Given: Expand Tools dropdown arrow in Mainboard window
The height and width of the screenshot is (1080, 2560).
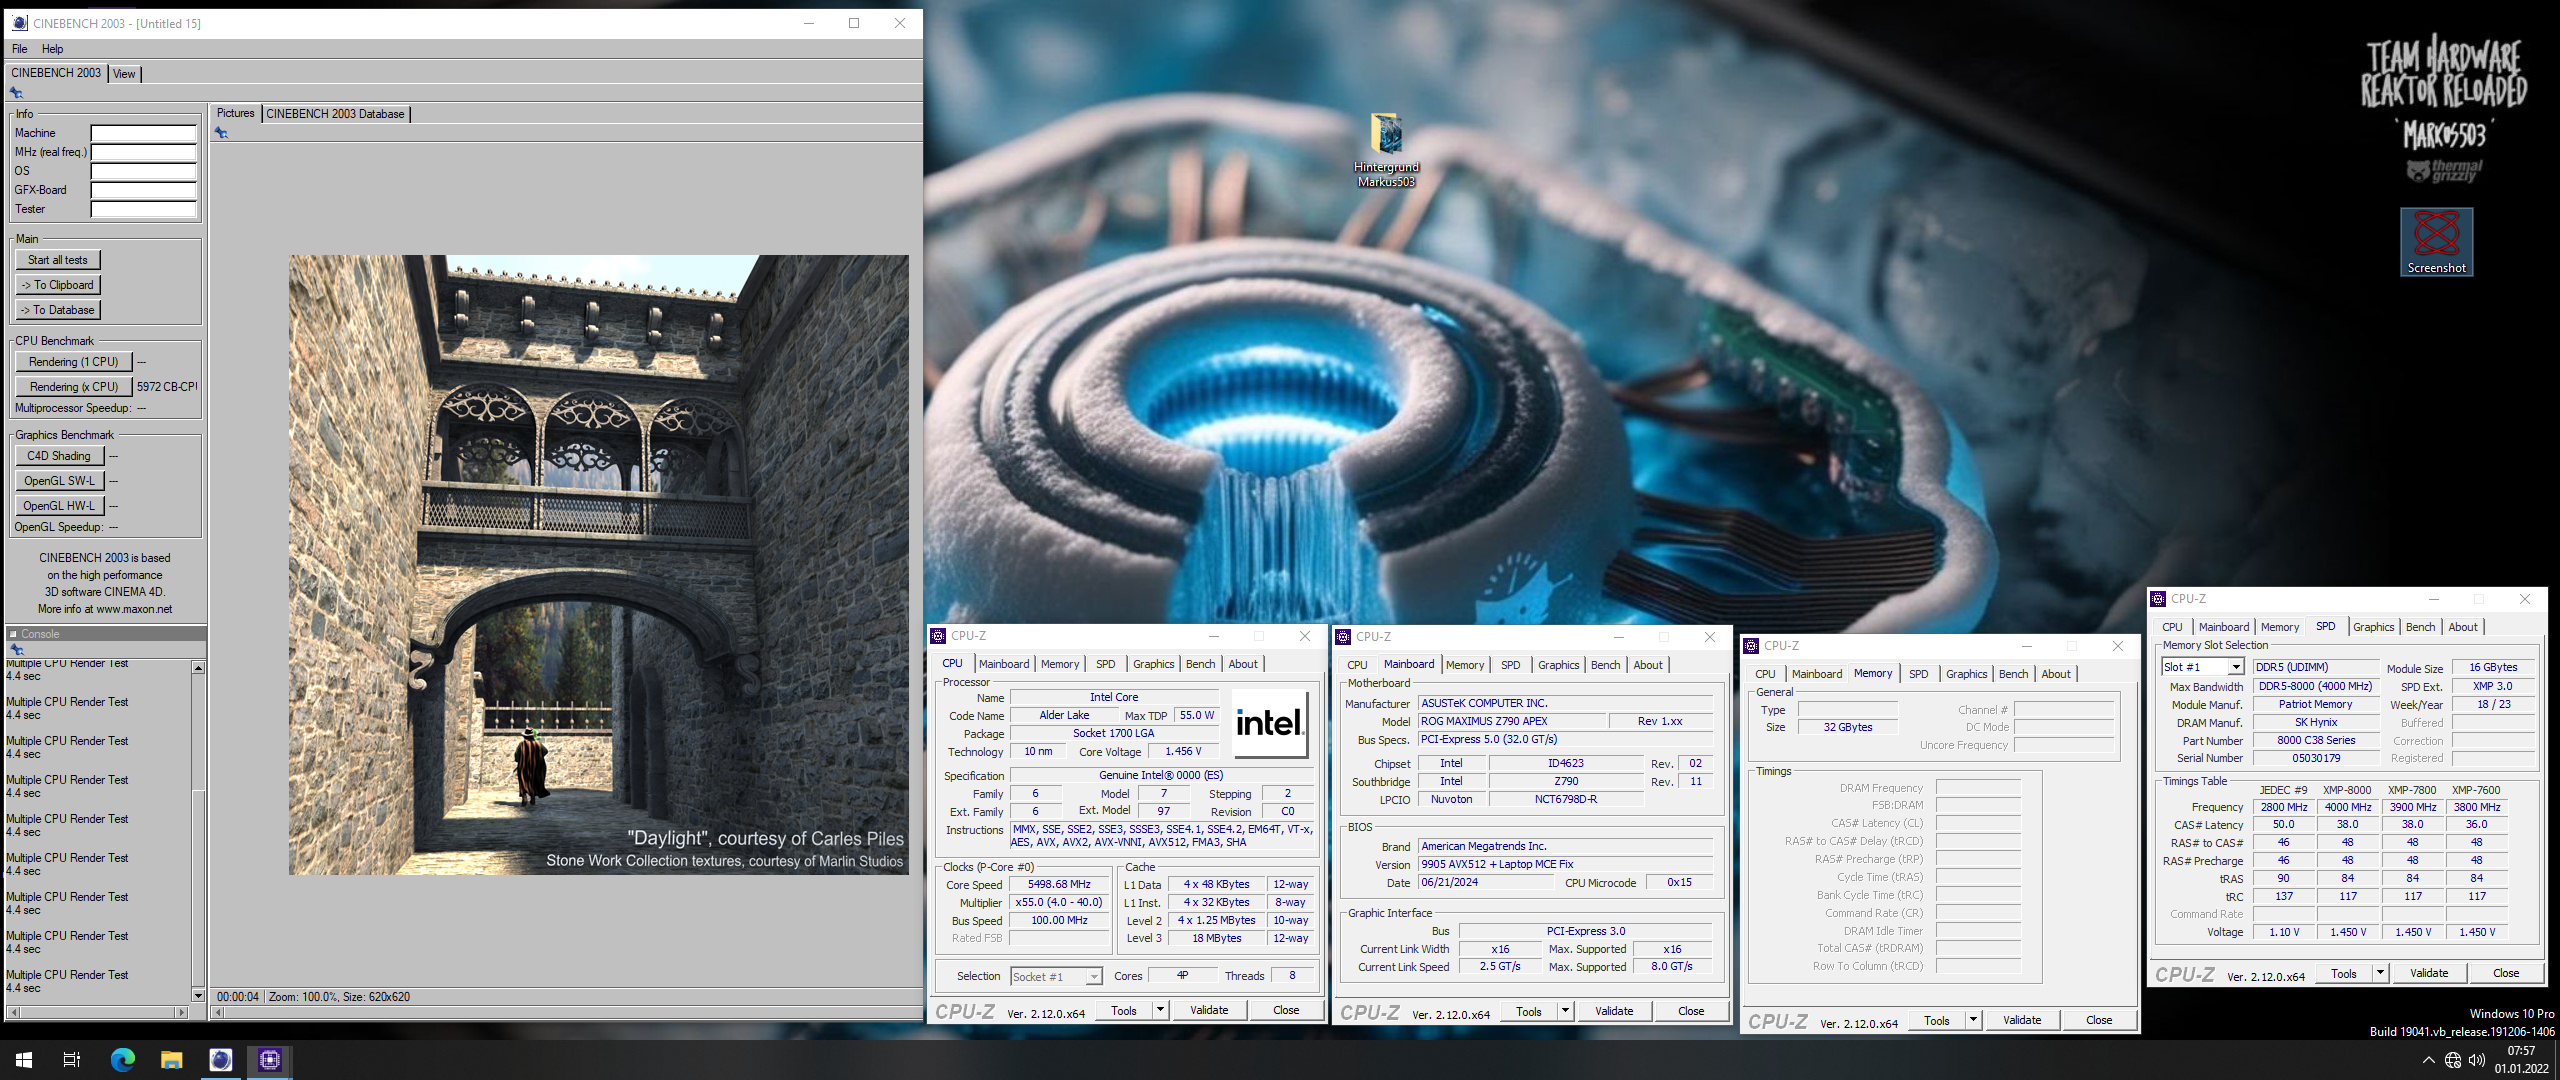Looking at the screenshot, I should coord(1565,1011).
